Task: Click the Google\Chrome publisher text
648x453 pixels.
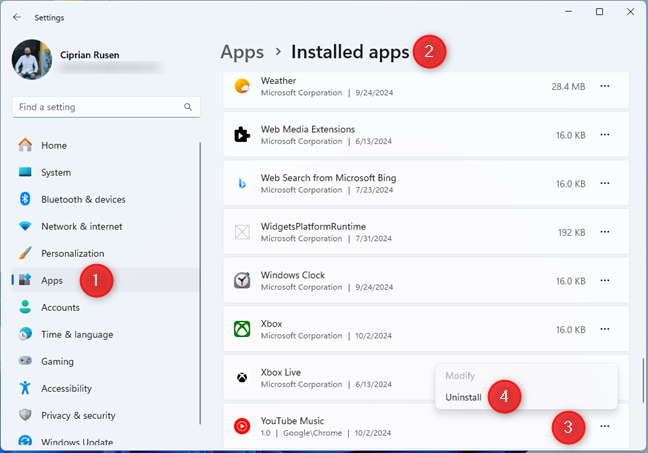Action: pyautogui.click(x=312, y=433)
